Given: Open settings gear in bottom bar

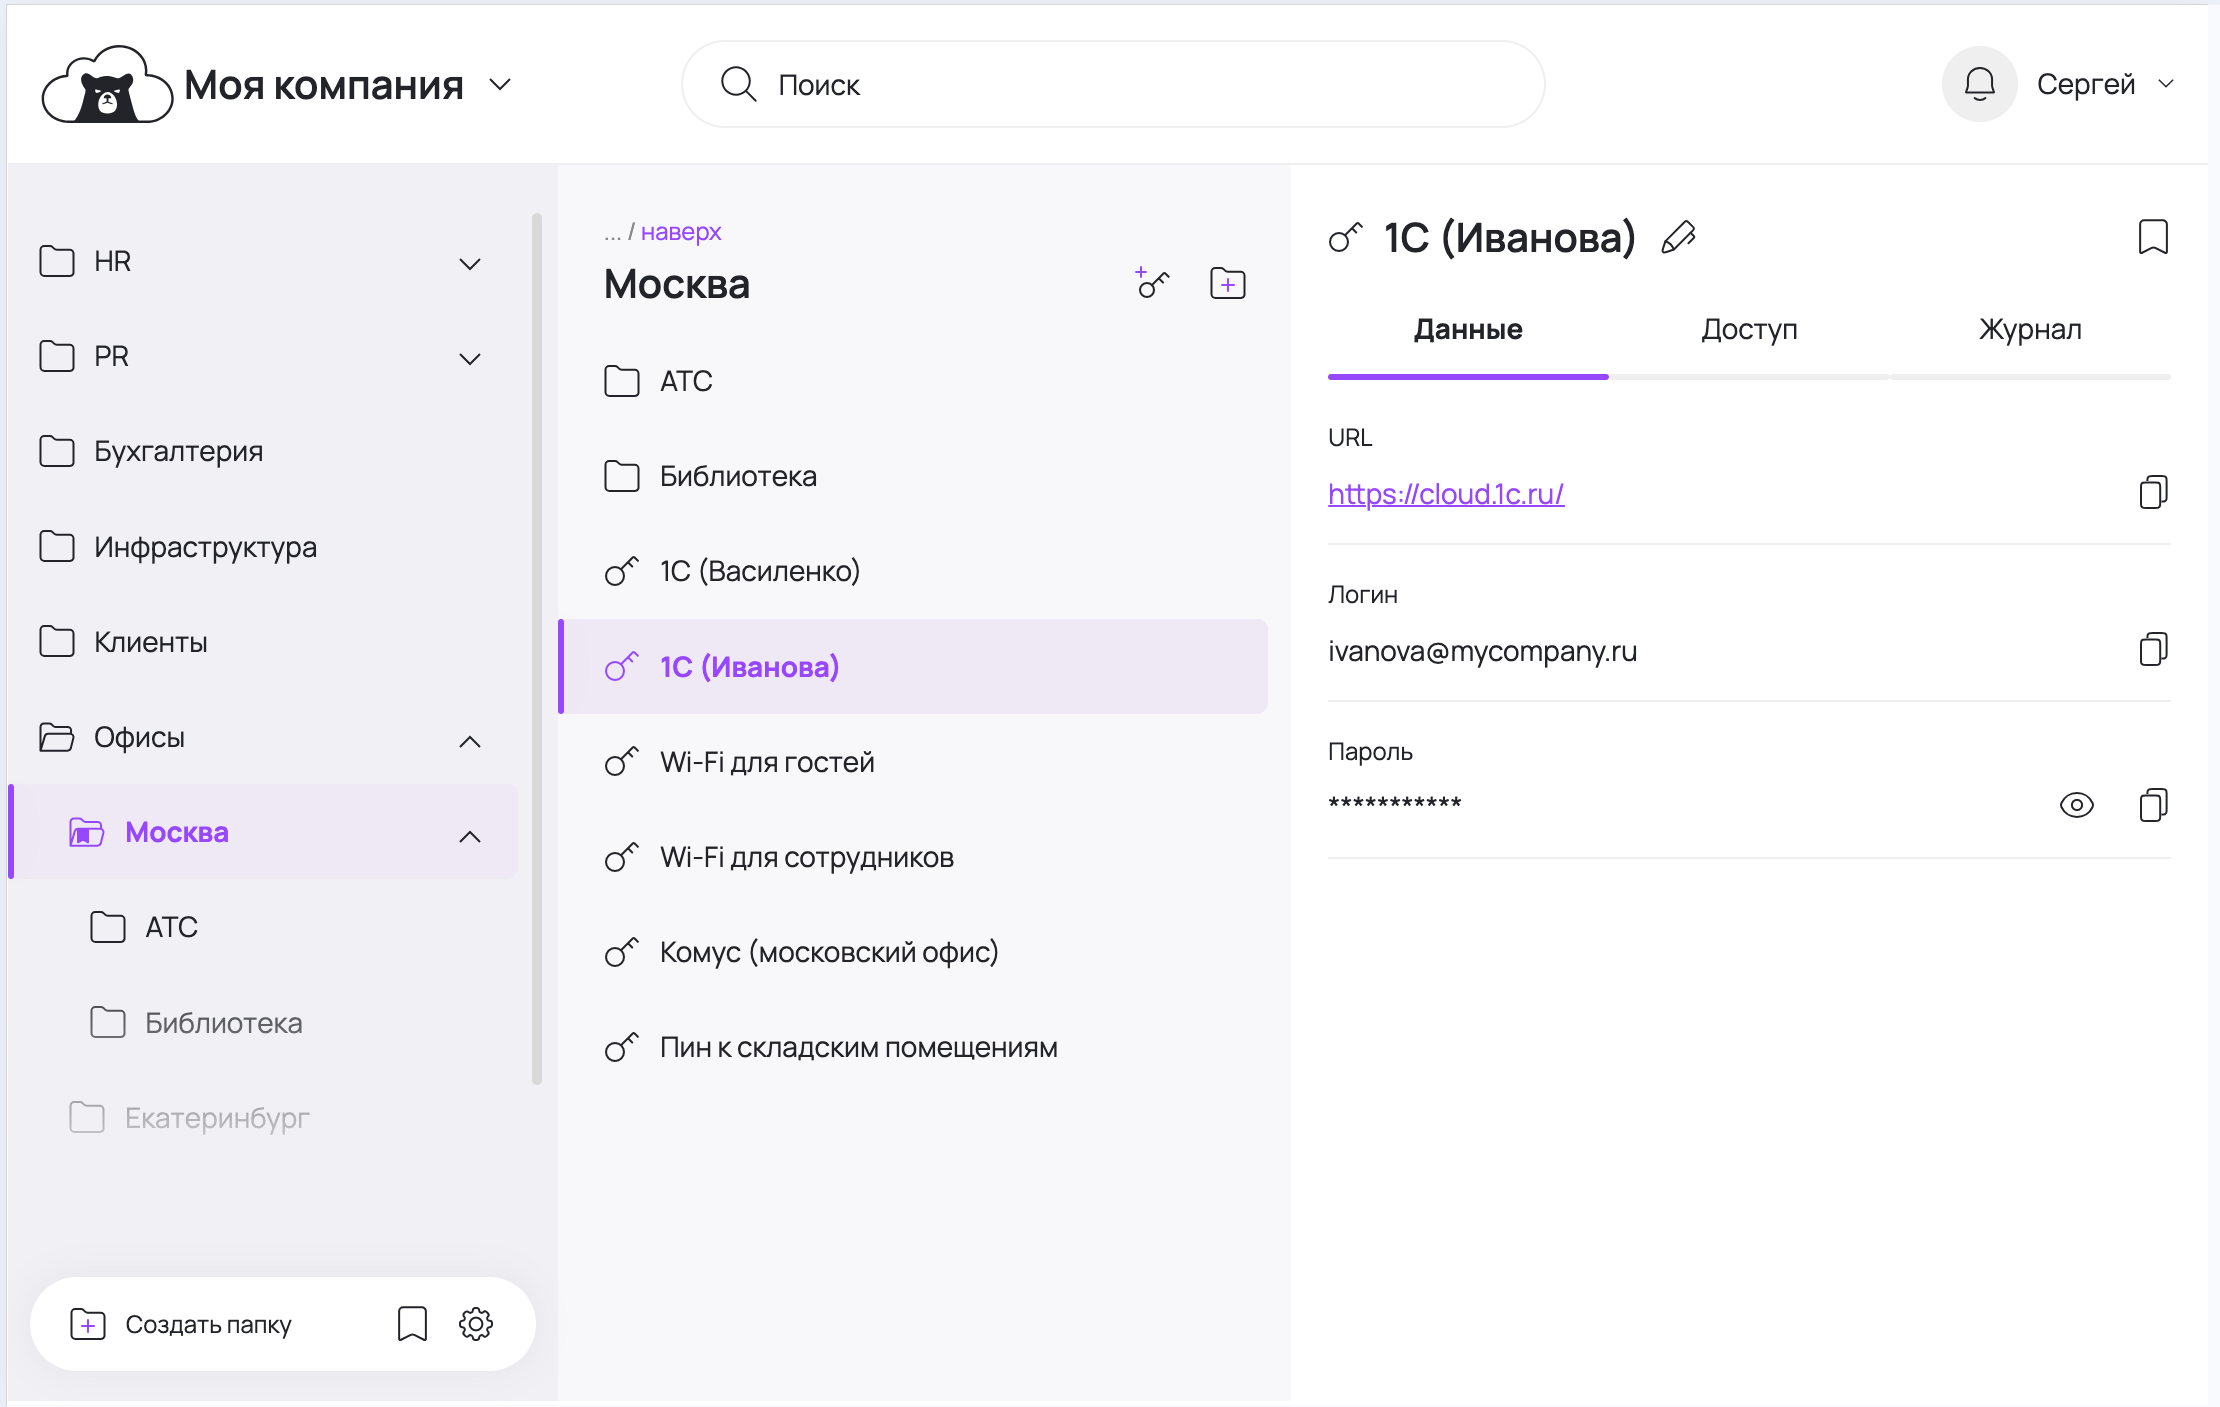Looking at the screenshot, I should [x=476, y=1324].
